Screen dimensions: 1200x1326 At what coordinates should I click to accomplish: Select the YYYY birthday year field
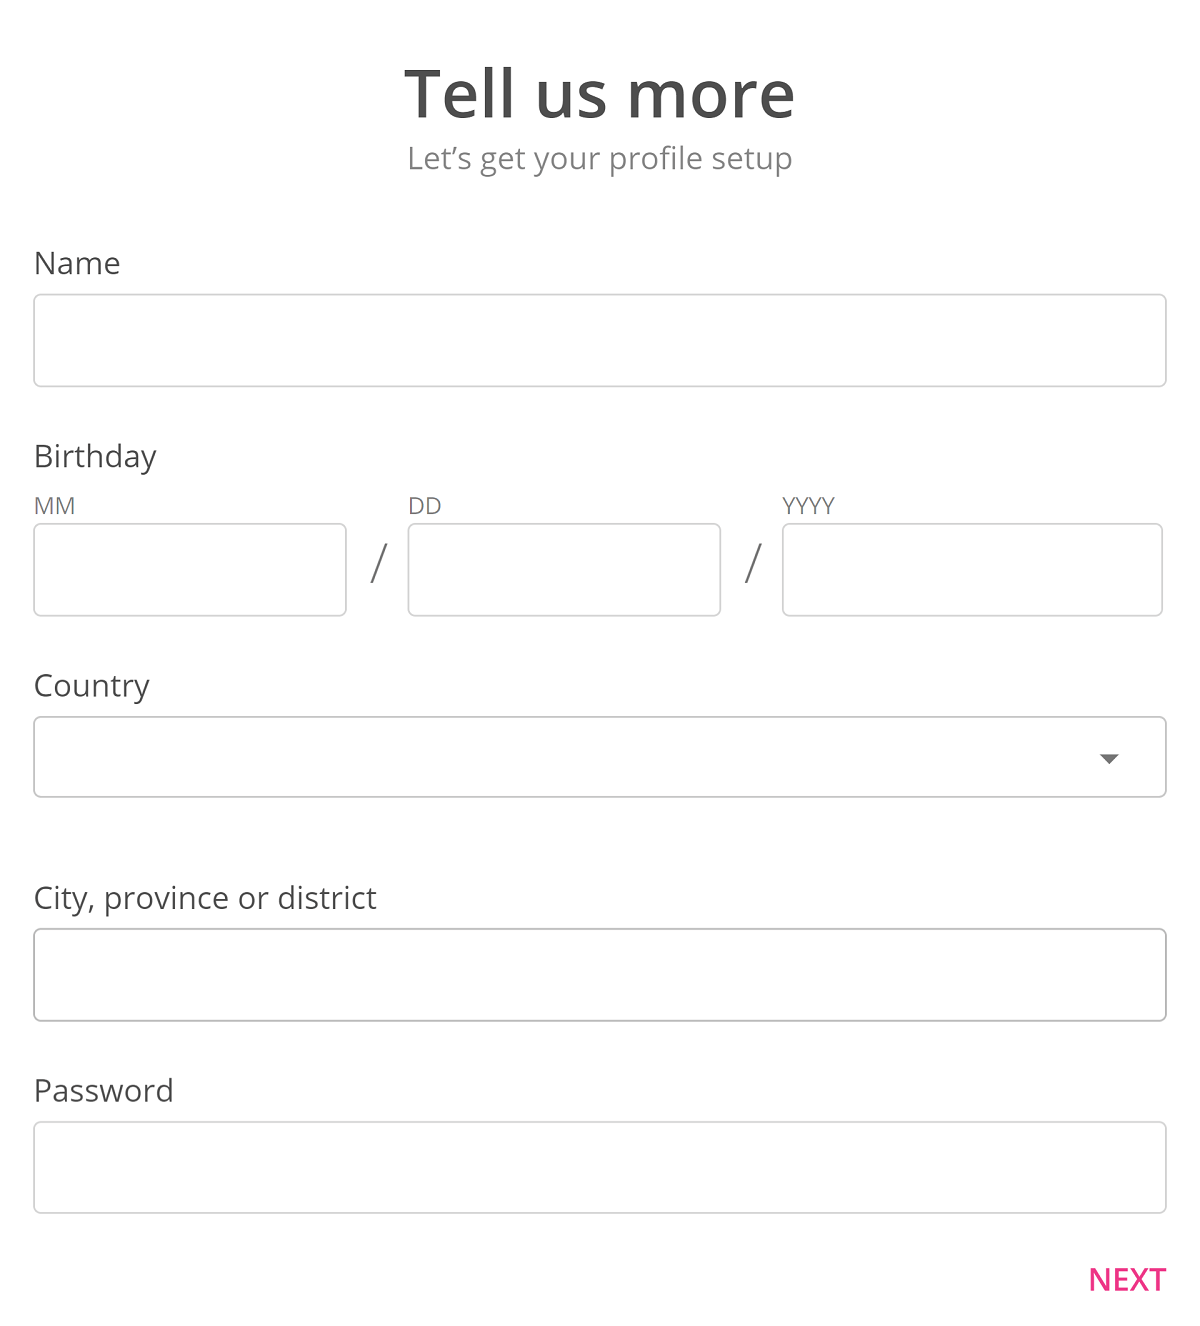972,570
